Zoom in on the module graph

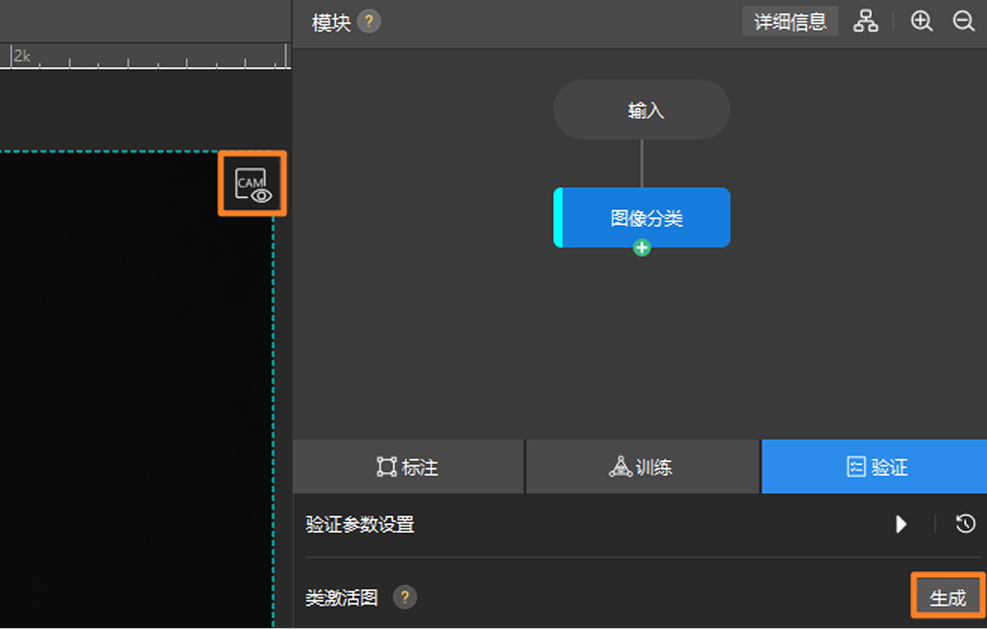point(922,21)
